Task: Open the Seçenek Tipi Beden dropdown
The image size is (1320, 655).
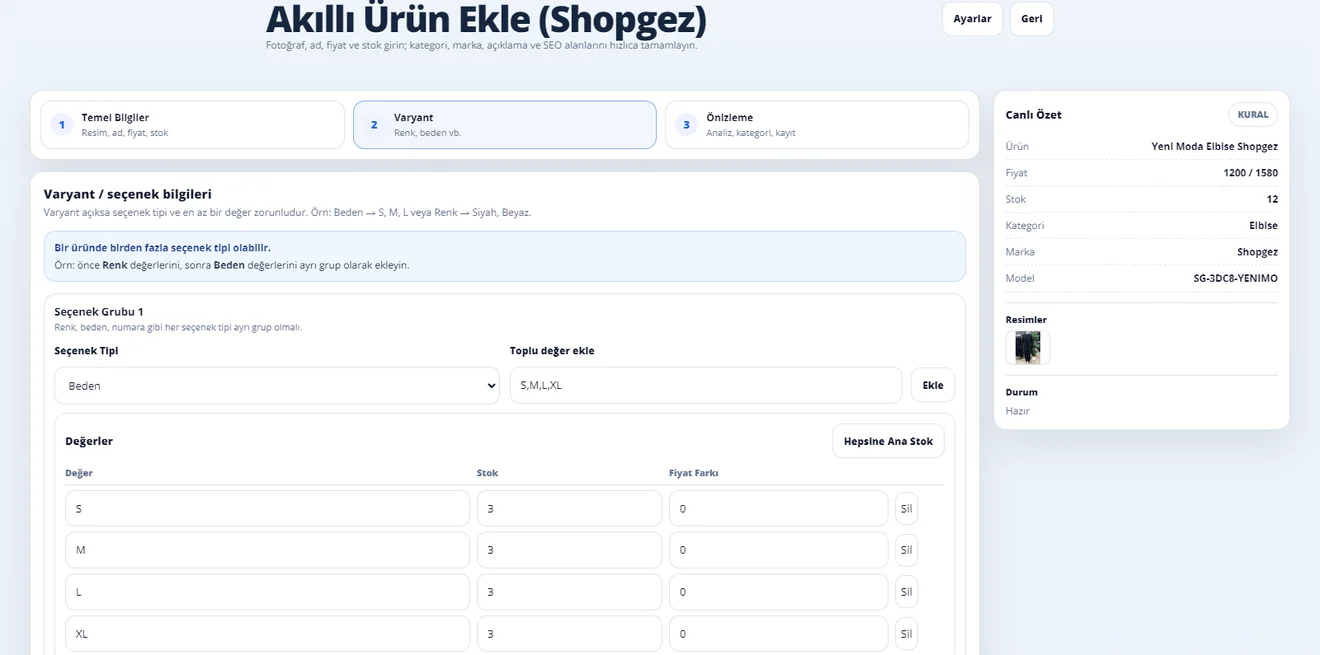Action: pyautogui.click(x=277, y=385)
